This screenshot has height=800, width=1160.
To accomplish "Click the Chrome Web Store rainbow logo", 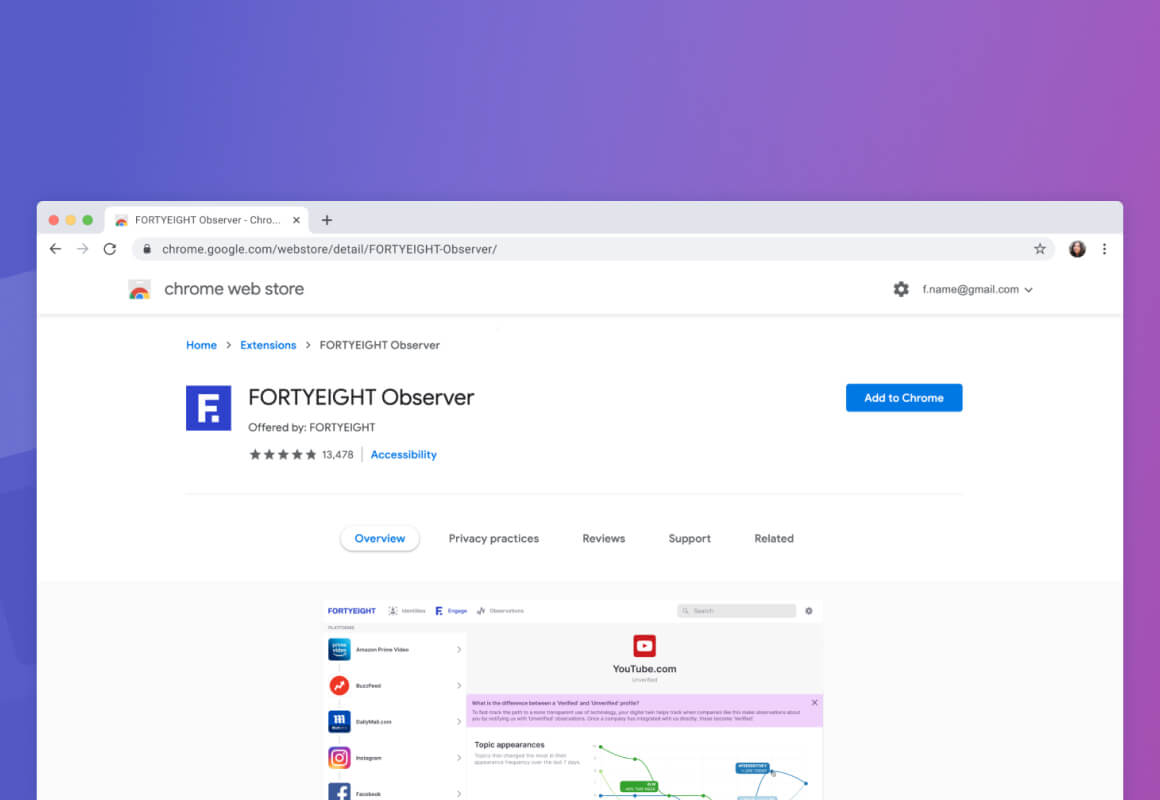I will [x=139, y=290].
